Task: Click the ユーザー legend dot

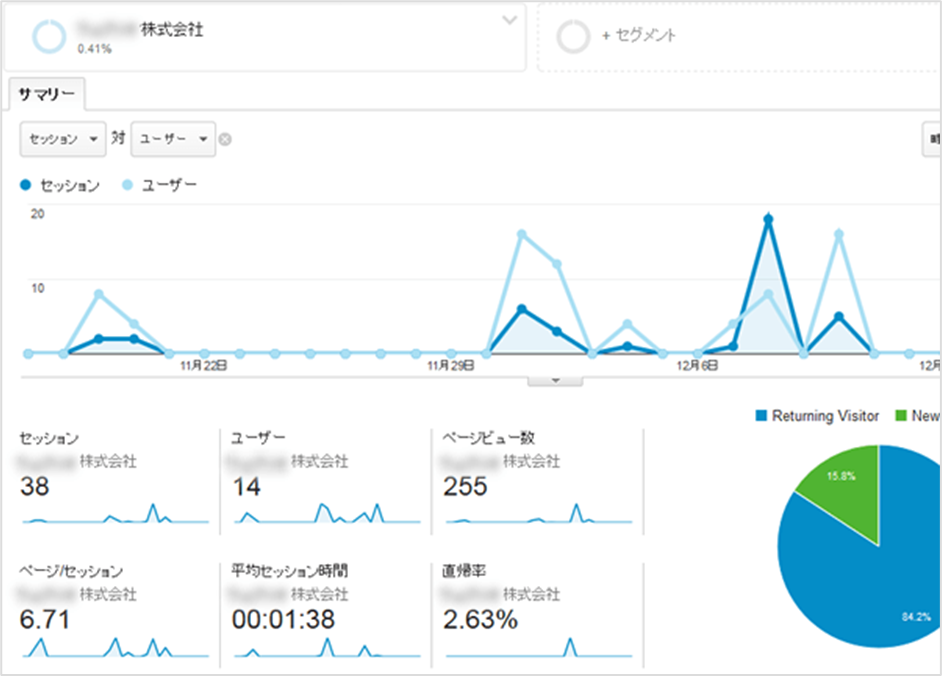Action: click(127, 185)
